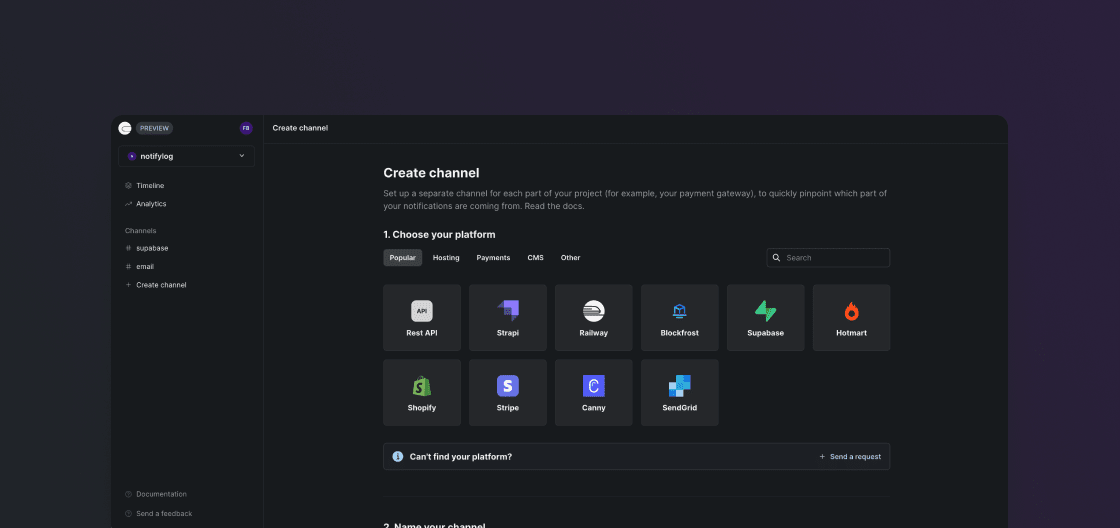Open Analytics in the sidebar
Screen dimensions: 1120x528
coord(151,204)
